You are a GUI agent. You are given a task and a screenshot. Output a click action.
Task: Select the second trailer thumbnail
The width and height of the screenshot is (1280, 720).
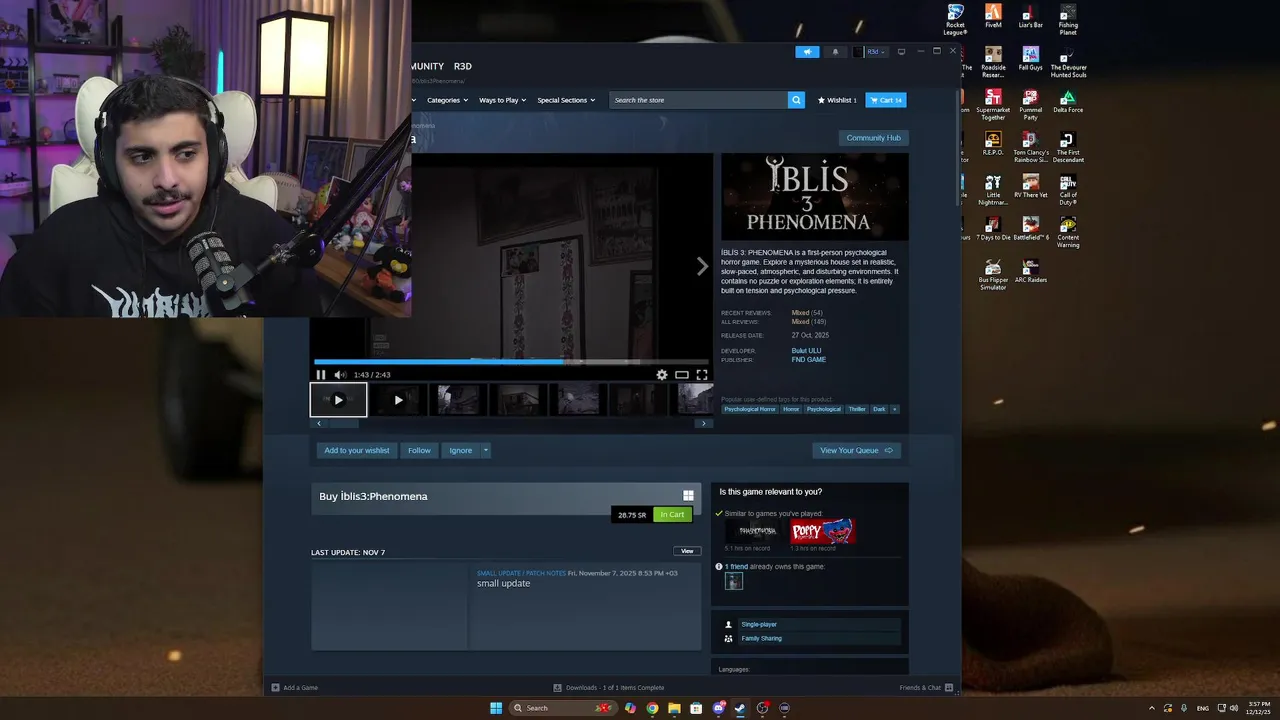click(398, 400)
